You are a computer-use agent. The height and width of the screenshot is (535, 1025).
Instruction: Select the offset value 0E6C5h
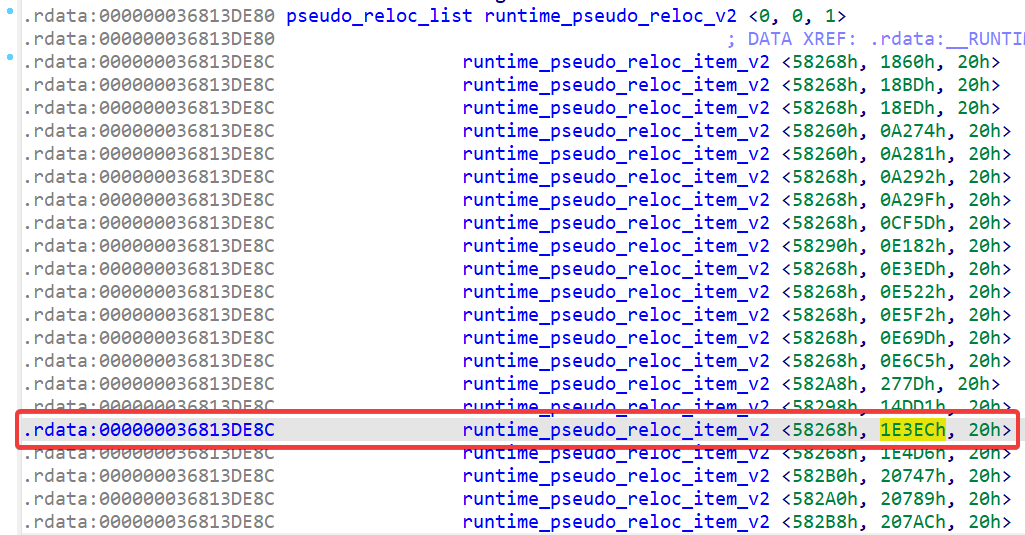[x=913, y=361]
